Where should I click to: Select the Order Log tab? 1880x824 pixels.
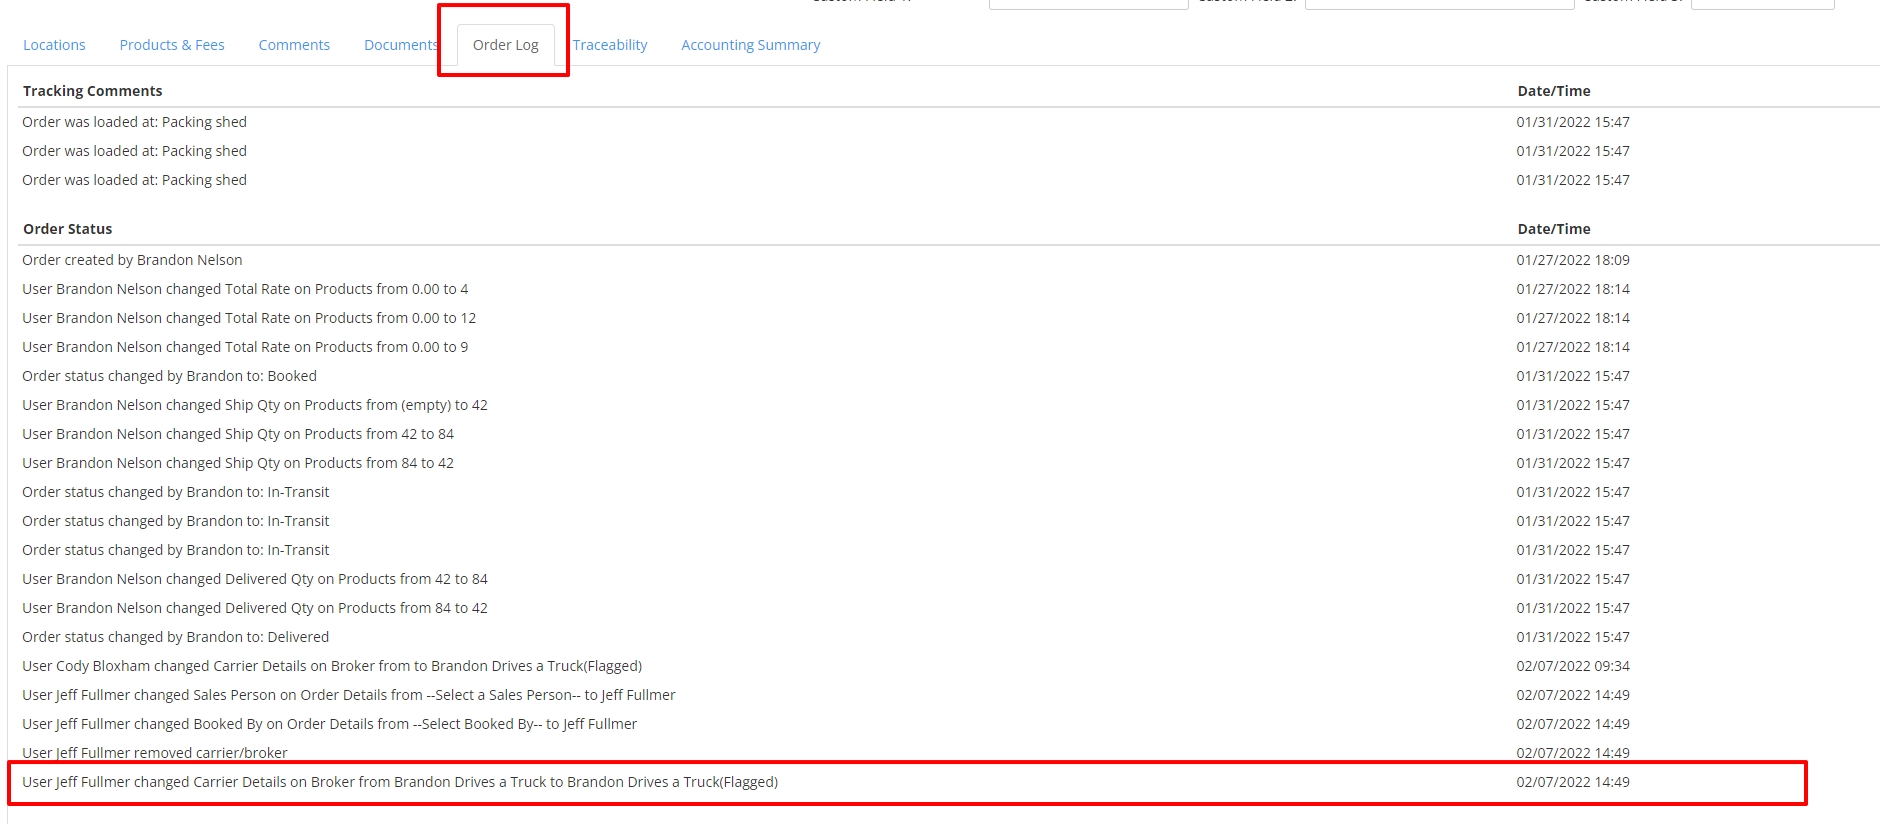505,45
